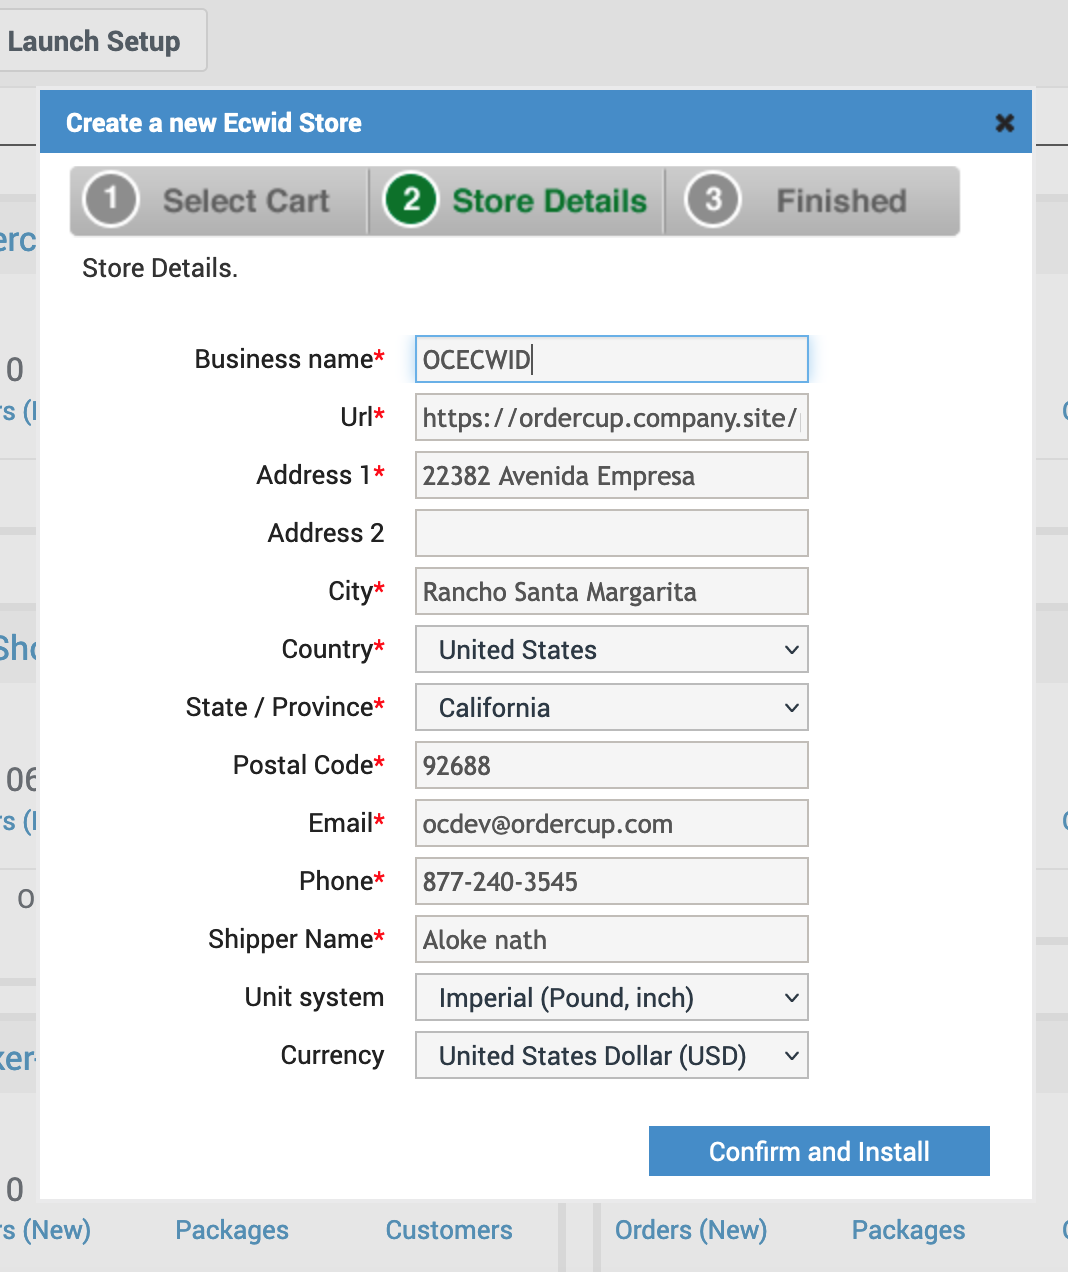Screen dimensions: 1068x1272
Task: Click the Store Details. heading text
Action: tap(160, 268)
